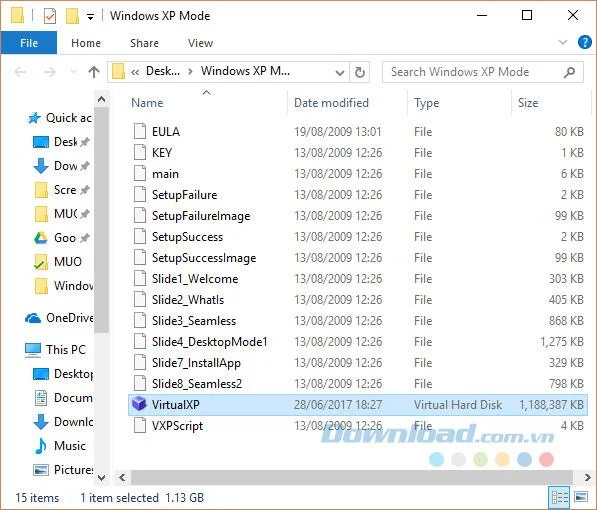597x510 pixels.
Task: Open help via blue question mark icon
Action: click(584, 42)
